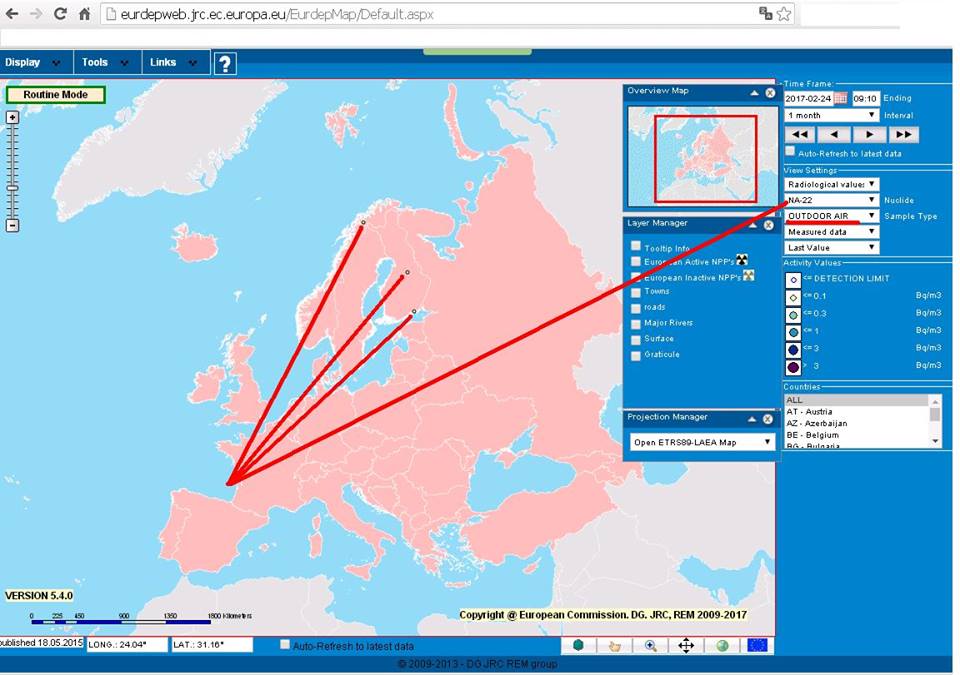The width and height of the screenshot is (960, 675).
Task: Click the four-arrow move tool icon
Action: 686,646
